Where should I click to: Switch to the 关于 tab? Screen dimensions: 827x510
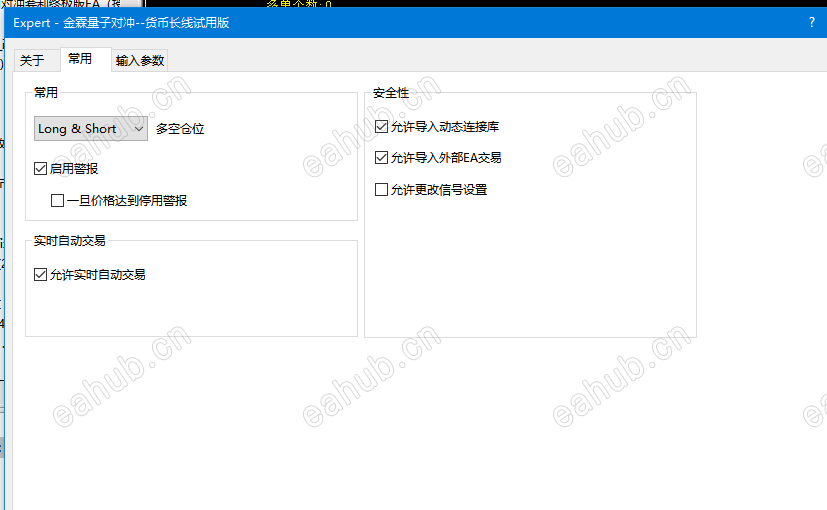[x=35, y=60]
